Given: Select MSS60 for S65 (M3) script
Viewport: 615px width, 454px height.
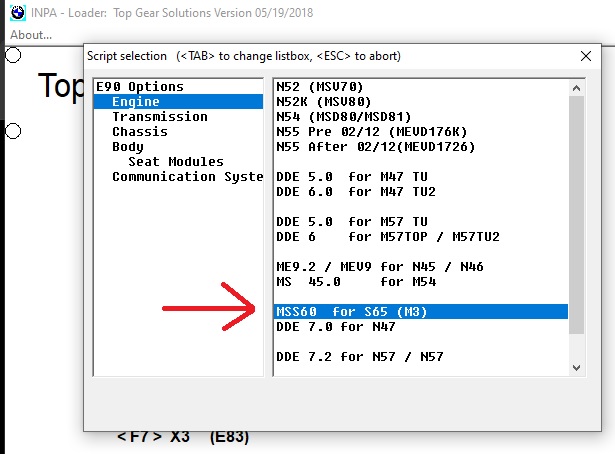Looking at the screenshot, I should coord(421,312).
